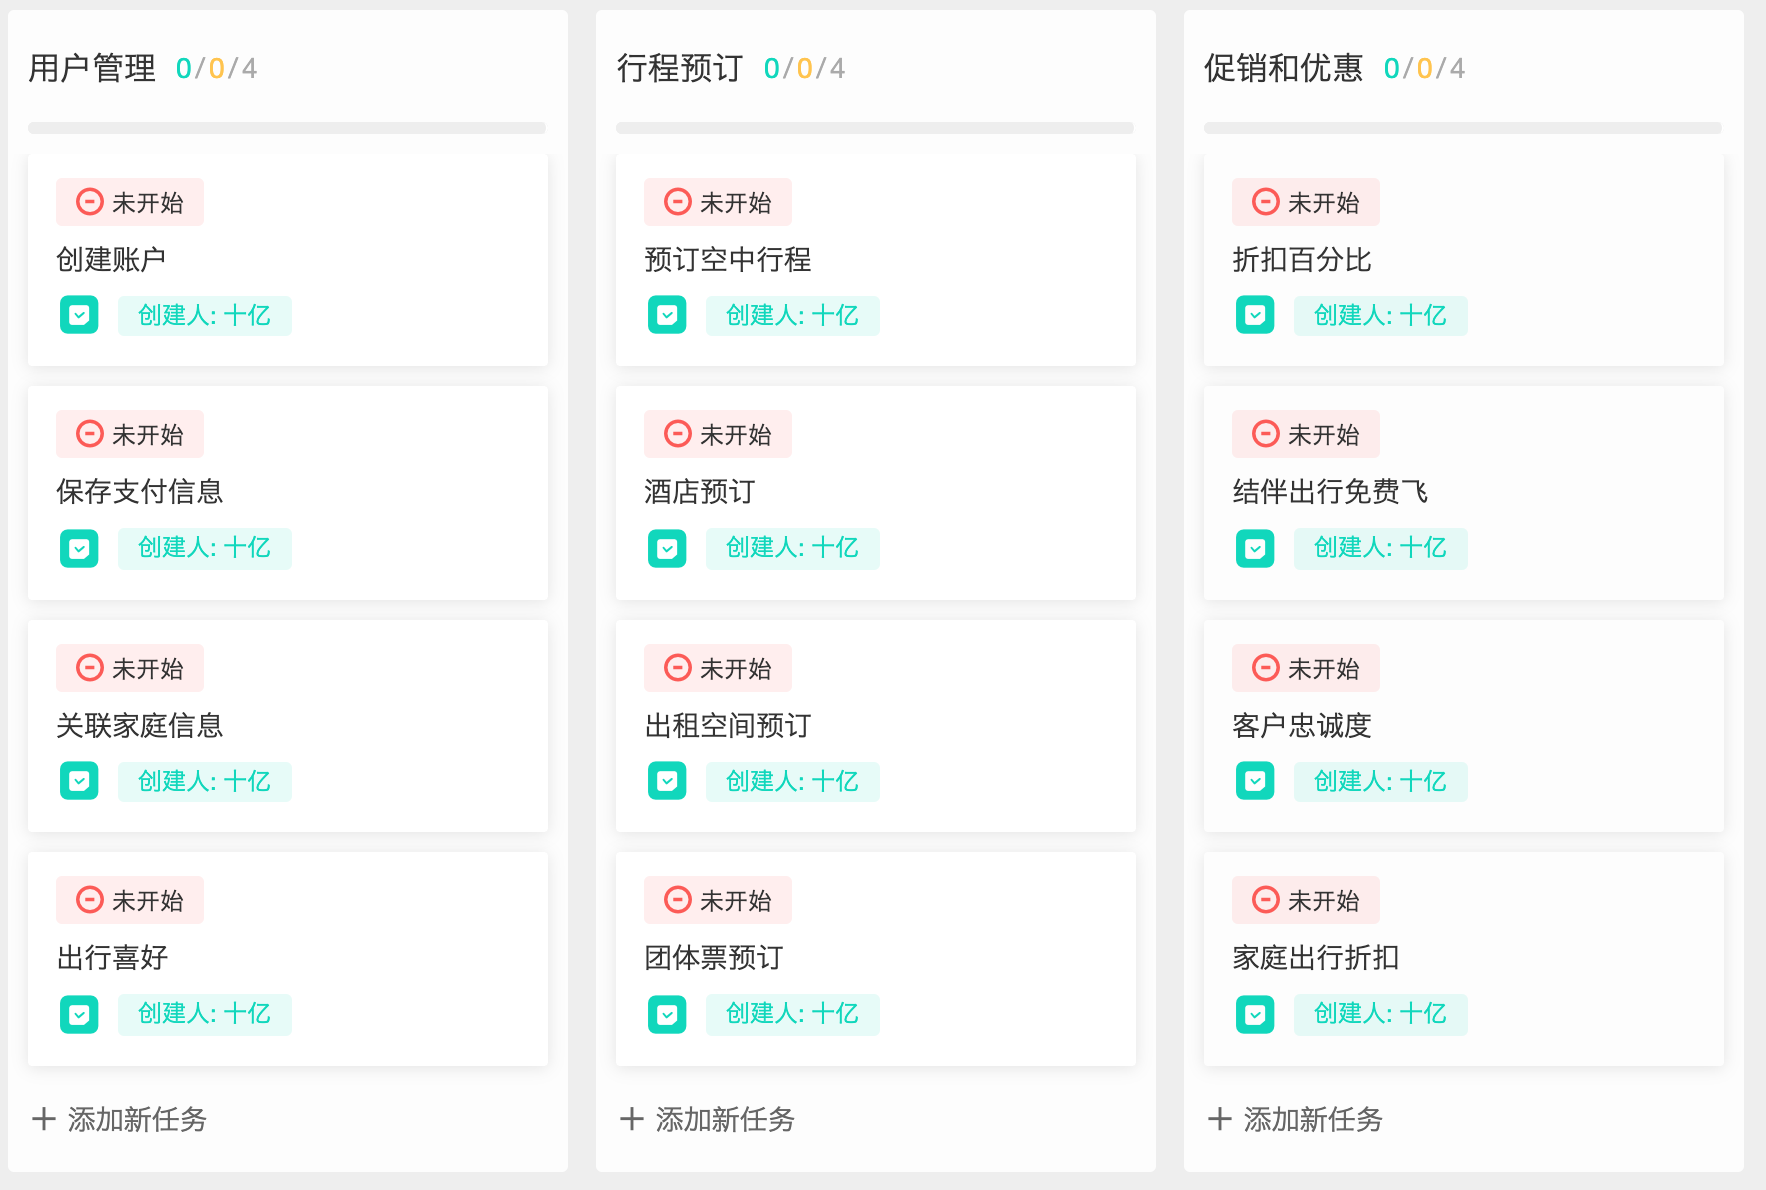Click the progress bar under 用户管理 header
The height and width of the screenshot is (1190, 1766).
(x=287, y=127)
